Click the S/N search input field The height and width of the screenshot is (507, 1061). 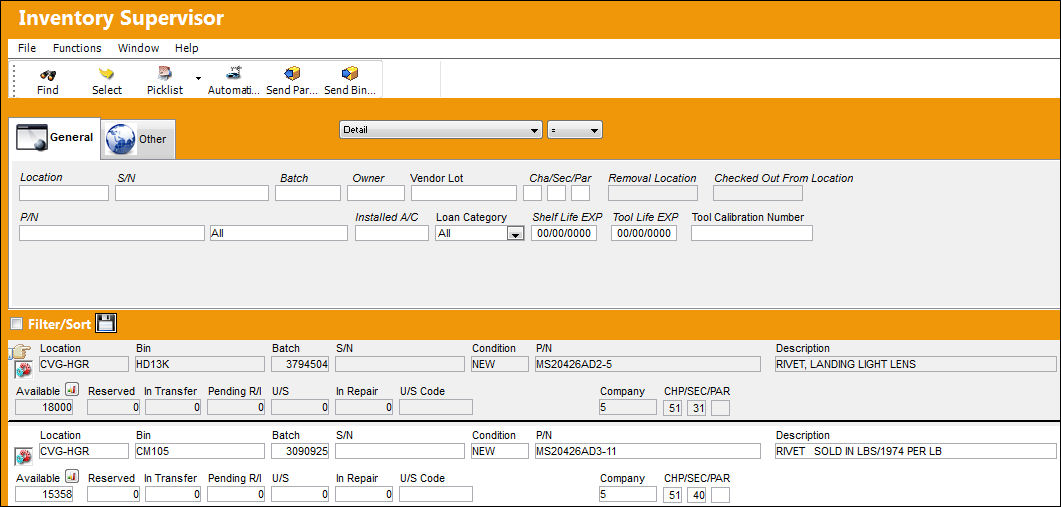pyautogui.click(x=191, y=193)
